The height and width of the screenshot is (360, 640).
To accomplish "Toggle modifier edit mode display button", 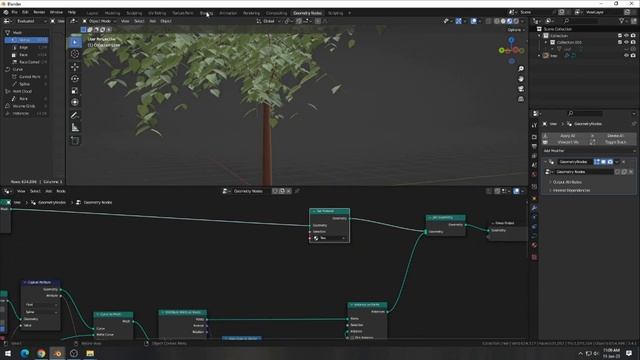I will click(597, 162).
